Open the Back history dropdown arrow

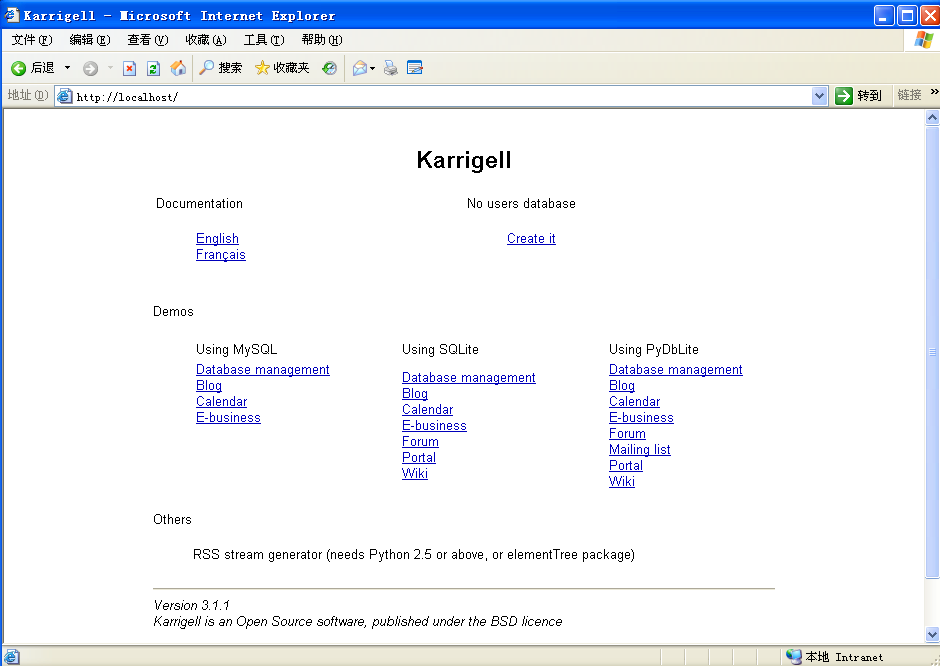(x=67, y=68)
